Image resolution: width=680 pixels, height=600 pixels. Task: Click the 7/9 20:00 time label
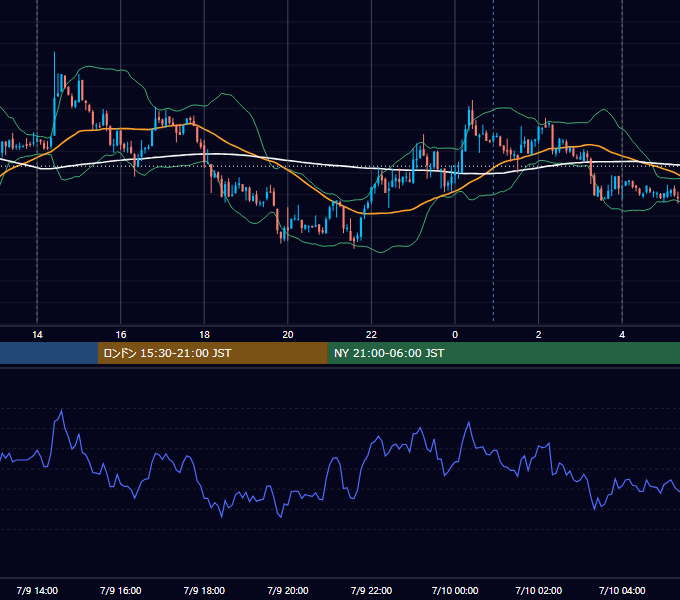[288, 590]
